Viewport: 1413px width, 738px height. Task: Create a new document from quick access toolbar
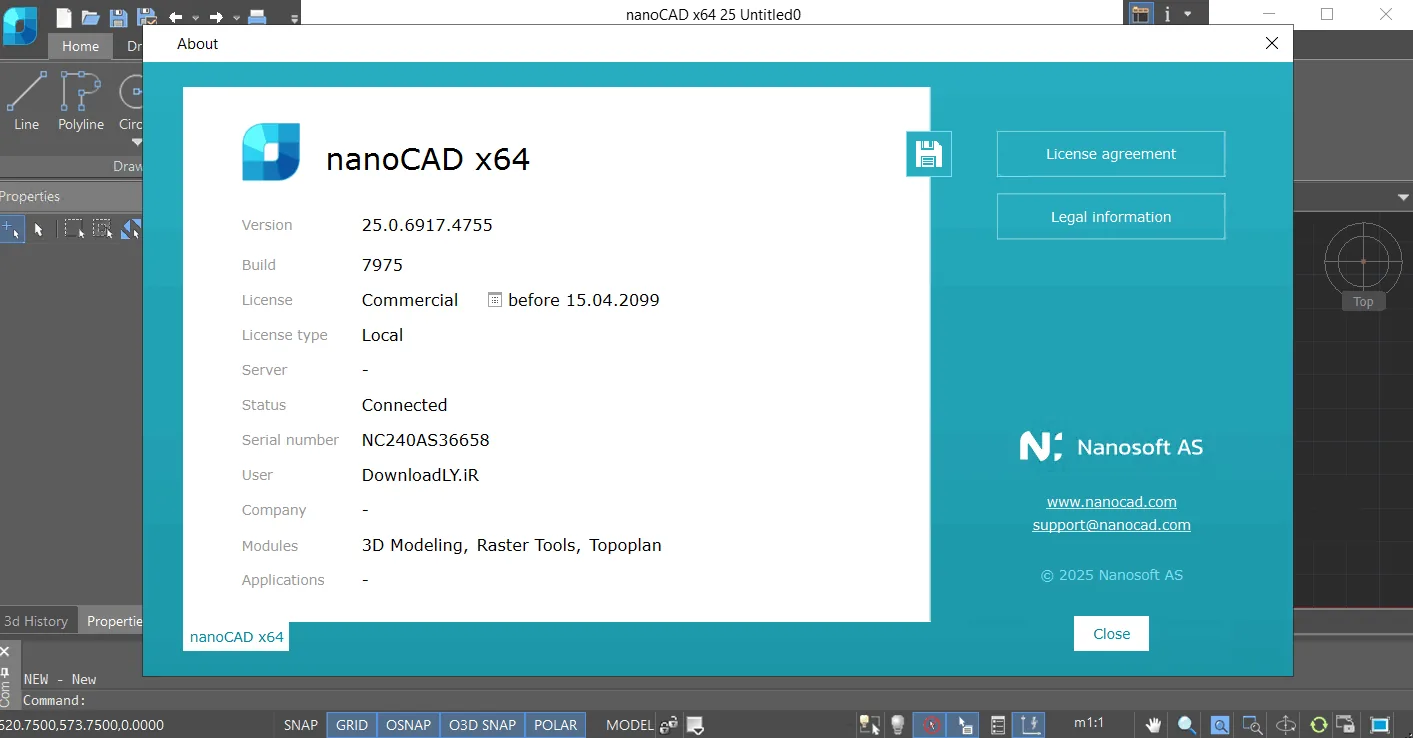pyautogui.click(x=64, y=16)
